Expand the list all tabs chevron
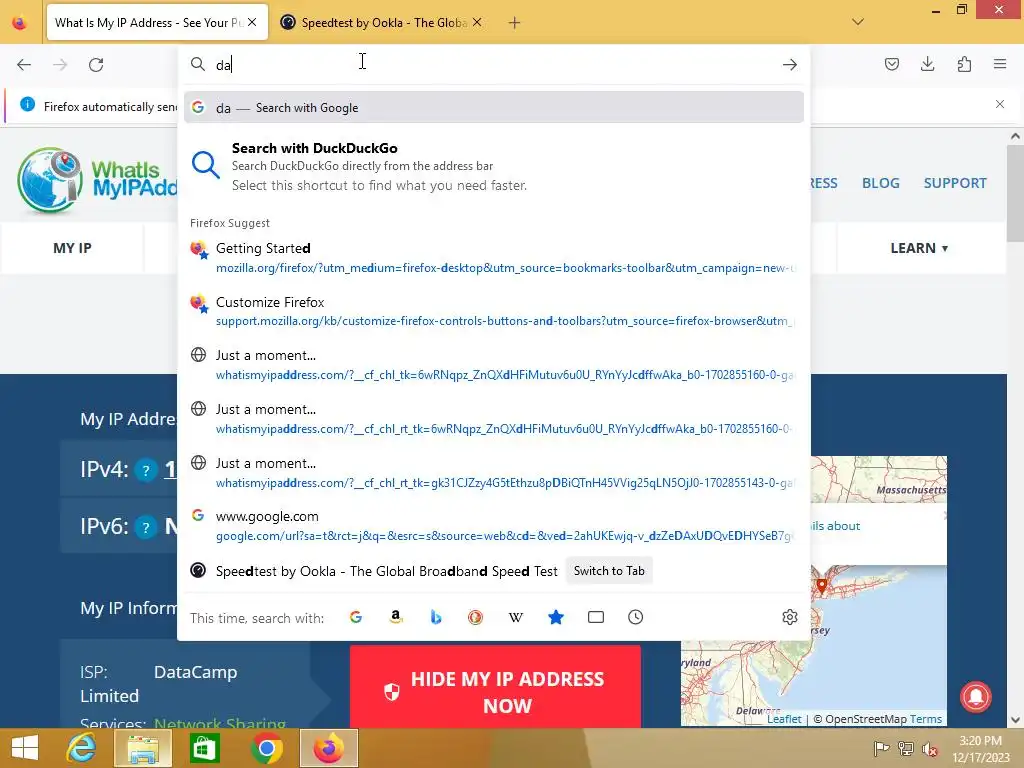Screen dimensions: 1024x768 pos(858,22)
